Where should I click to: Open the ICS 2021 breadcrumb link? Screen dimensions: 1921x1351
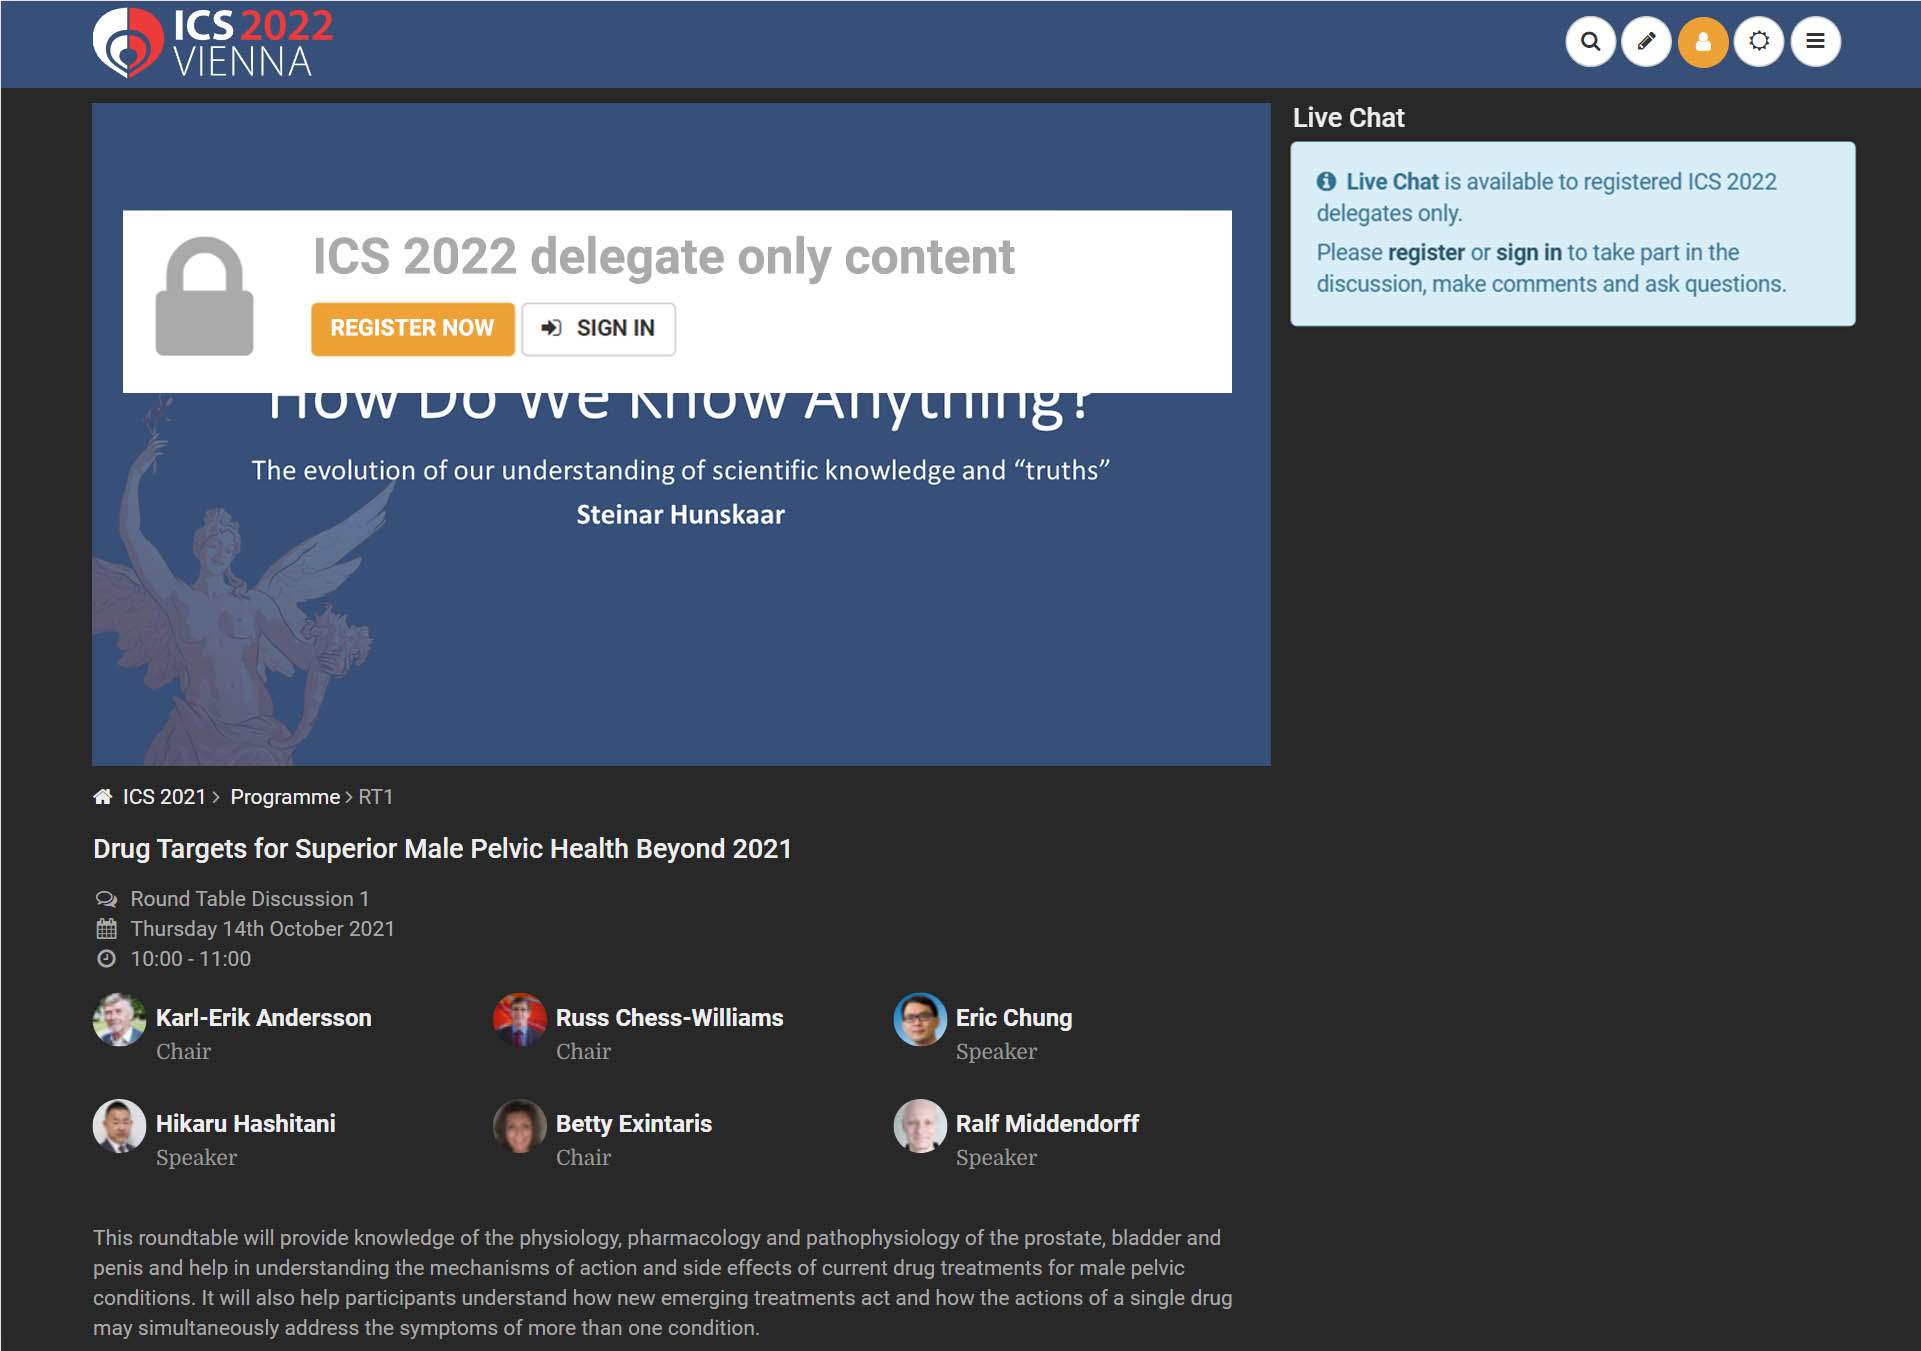click(x=164, y=797)
